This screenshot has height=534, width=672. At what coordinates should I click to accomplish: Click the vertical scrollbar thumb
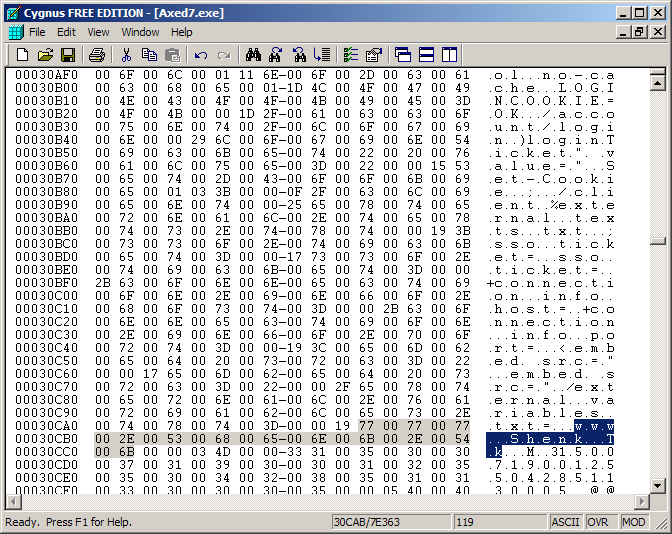click(657, 241)
